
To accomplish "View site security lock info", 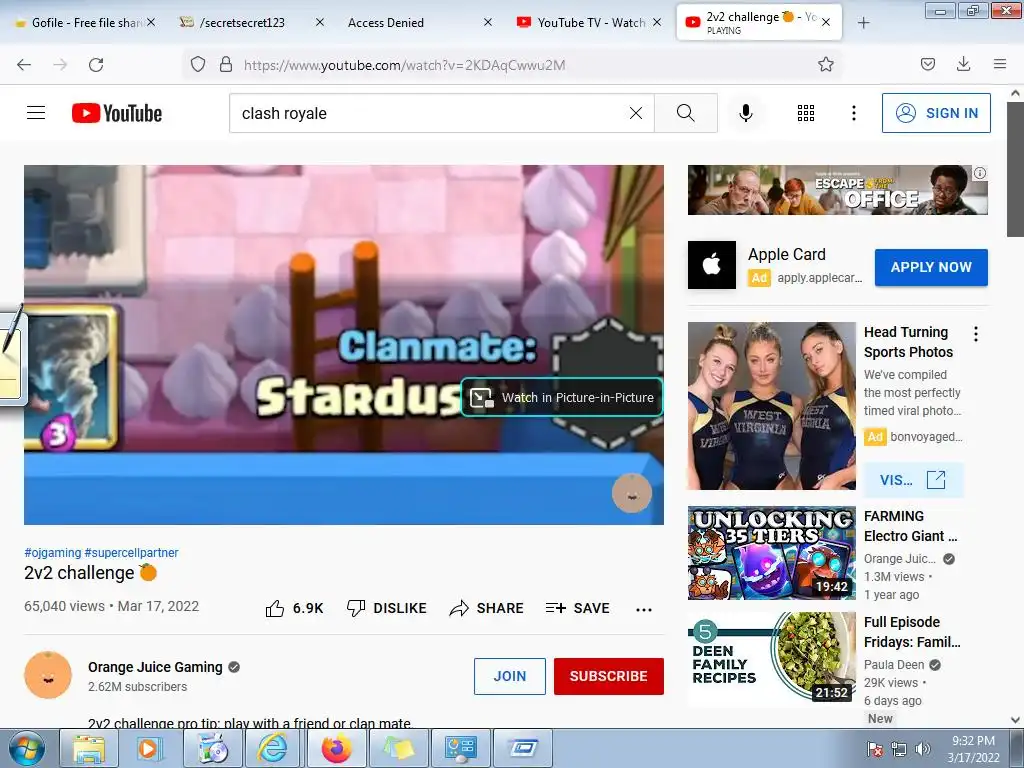I will (x=226, y=64).
